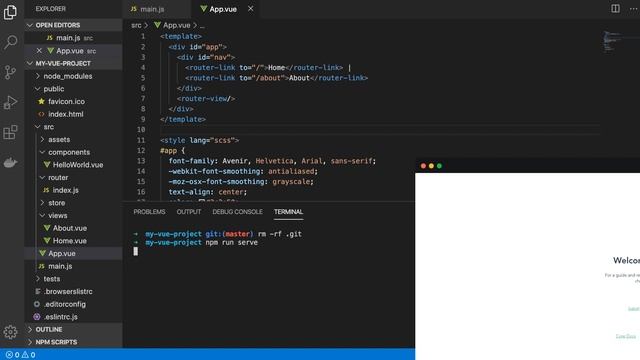Select main.js in the Open Editors list

[73, 38]
